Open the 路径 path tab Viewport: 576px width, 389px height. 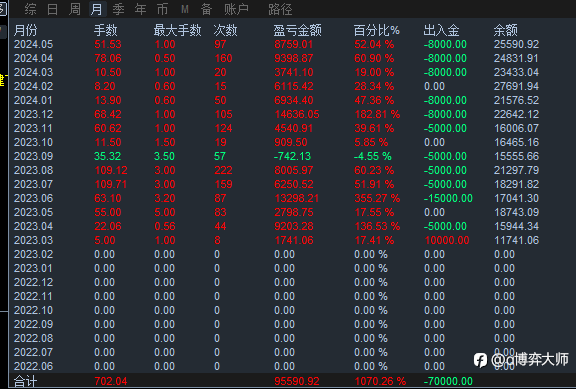coord(280,9)
